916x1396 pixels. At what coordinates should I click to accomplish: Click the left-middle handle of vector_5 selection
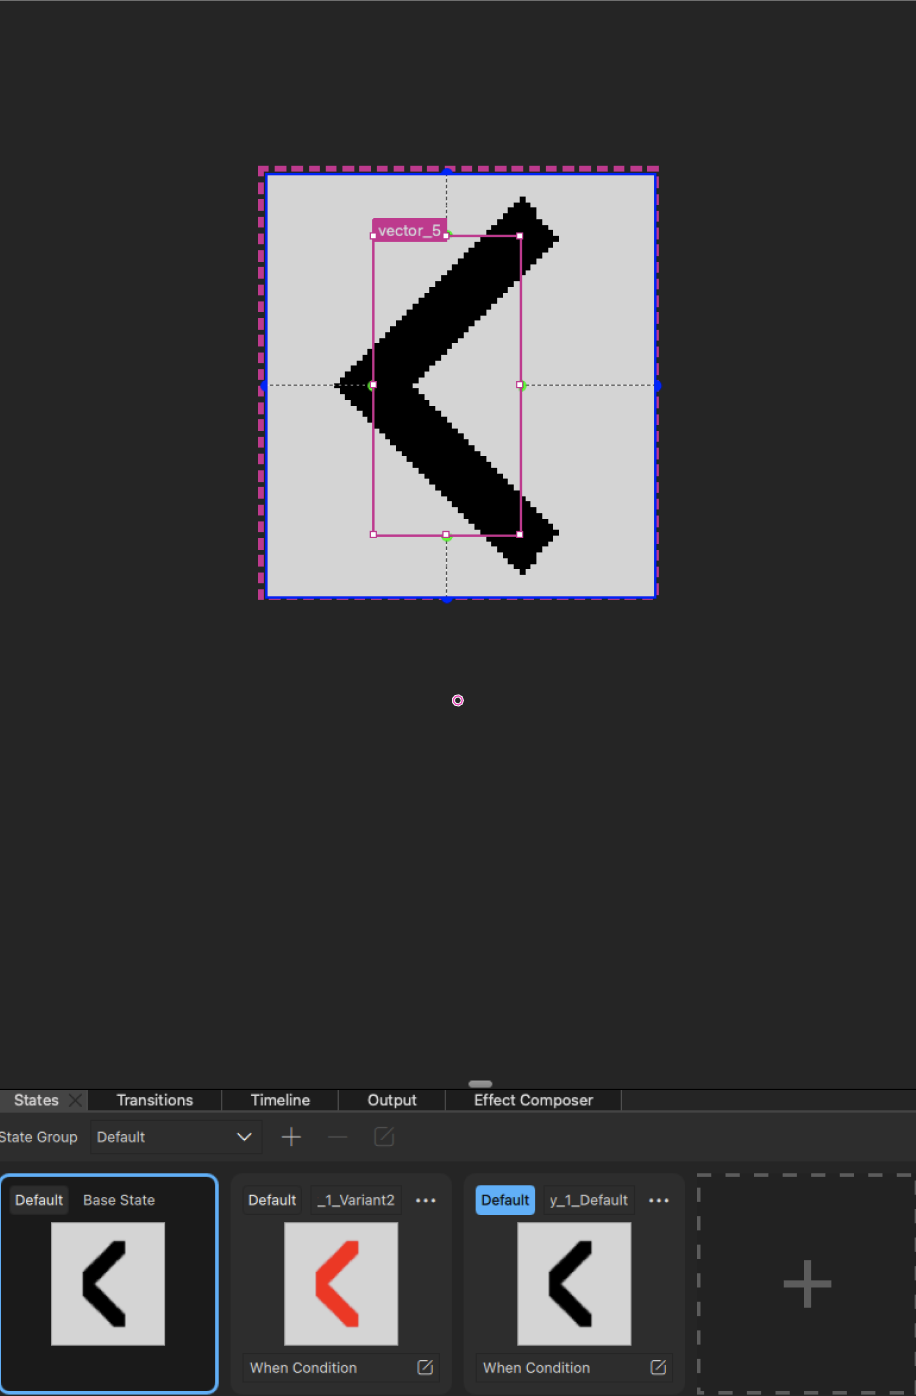pyautogui.click(x=373, y=385)
